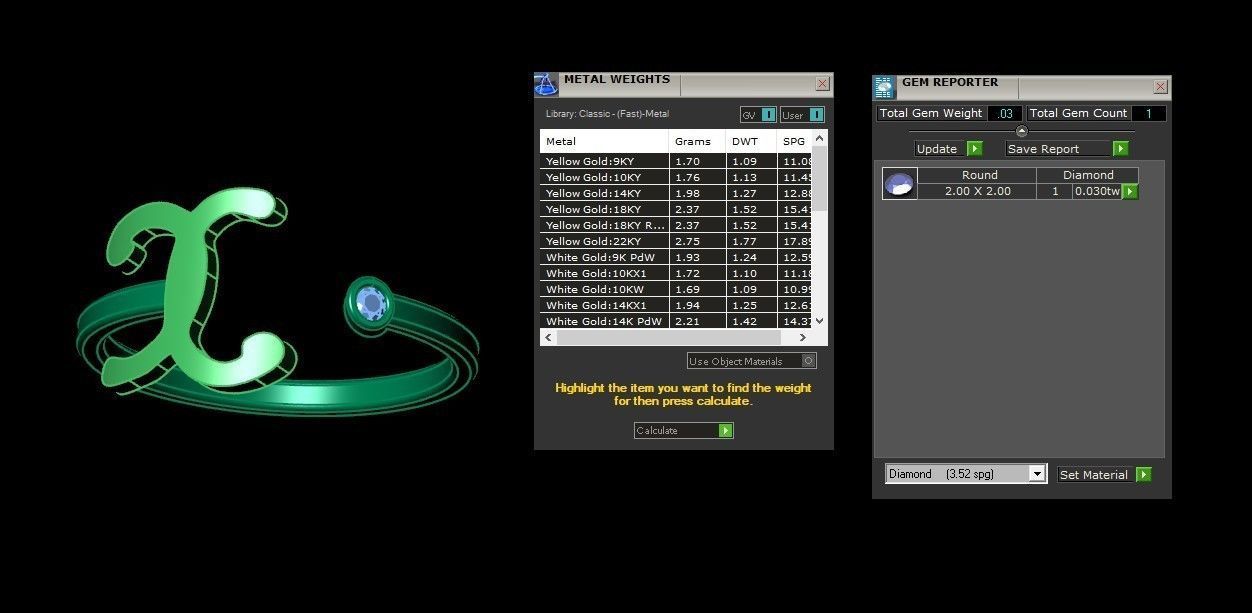Click the green arrow beside Update

[974, 149]
